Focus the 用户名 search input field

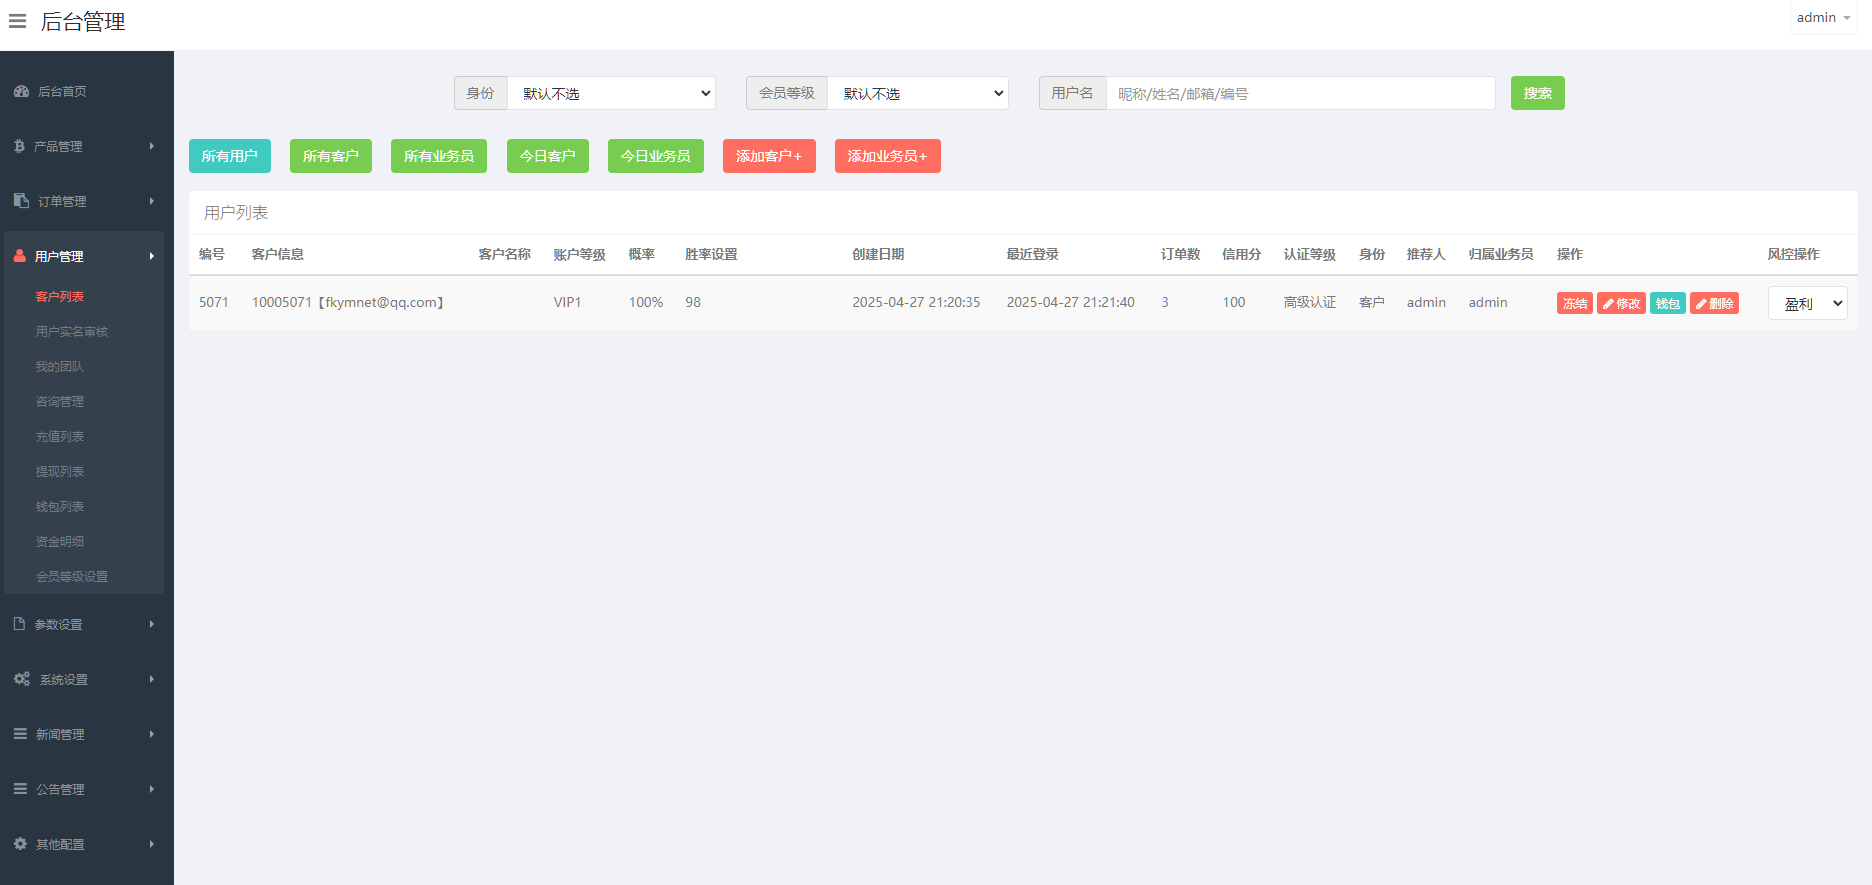click(x=1300, y=93)
